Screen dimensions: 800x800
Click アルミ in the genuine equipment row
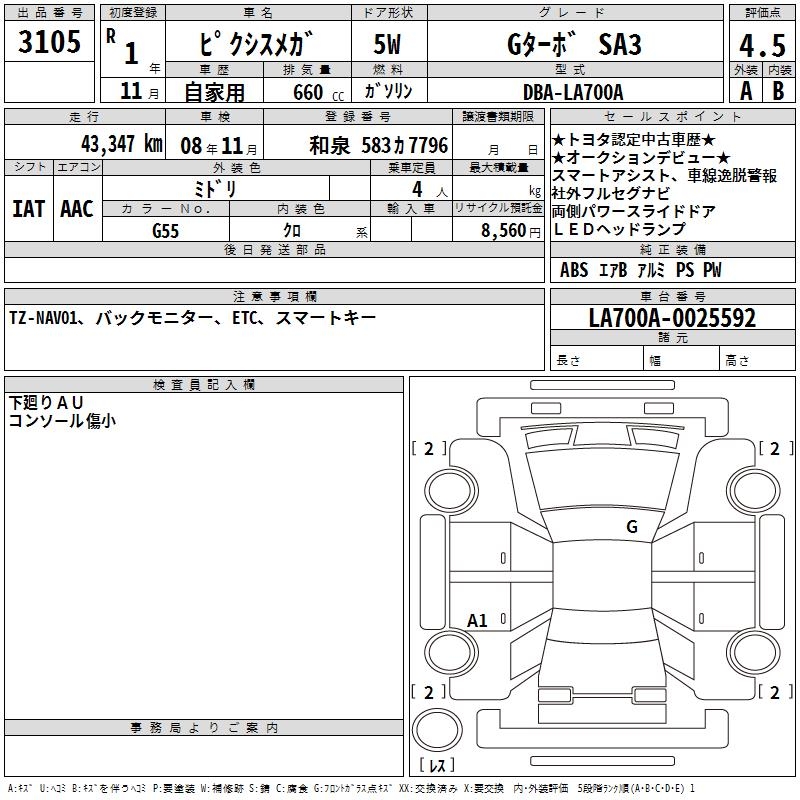point(652,269)
